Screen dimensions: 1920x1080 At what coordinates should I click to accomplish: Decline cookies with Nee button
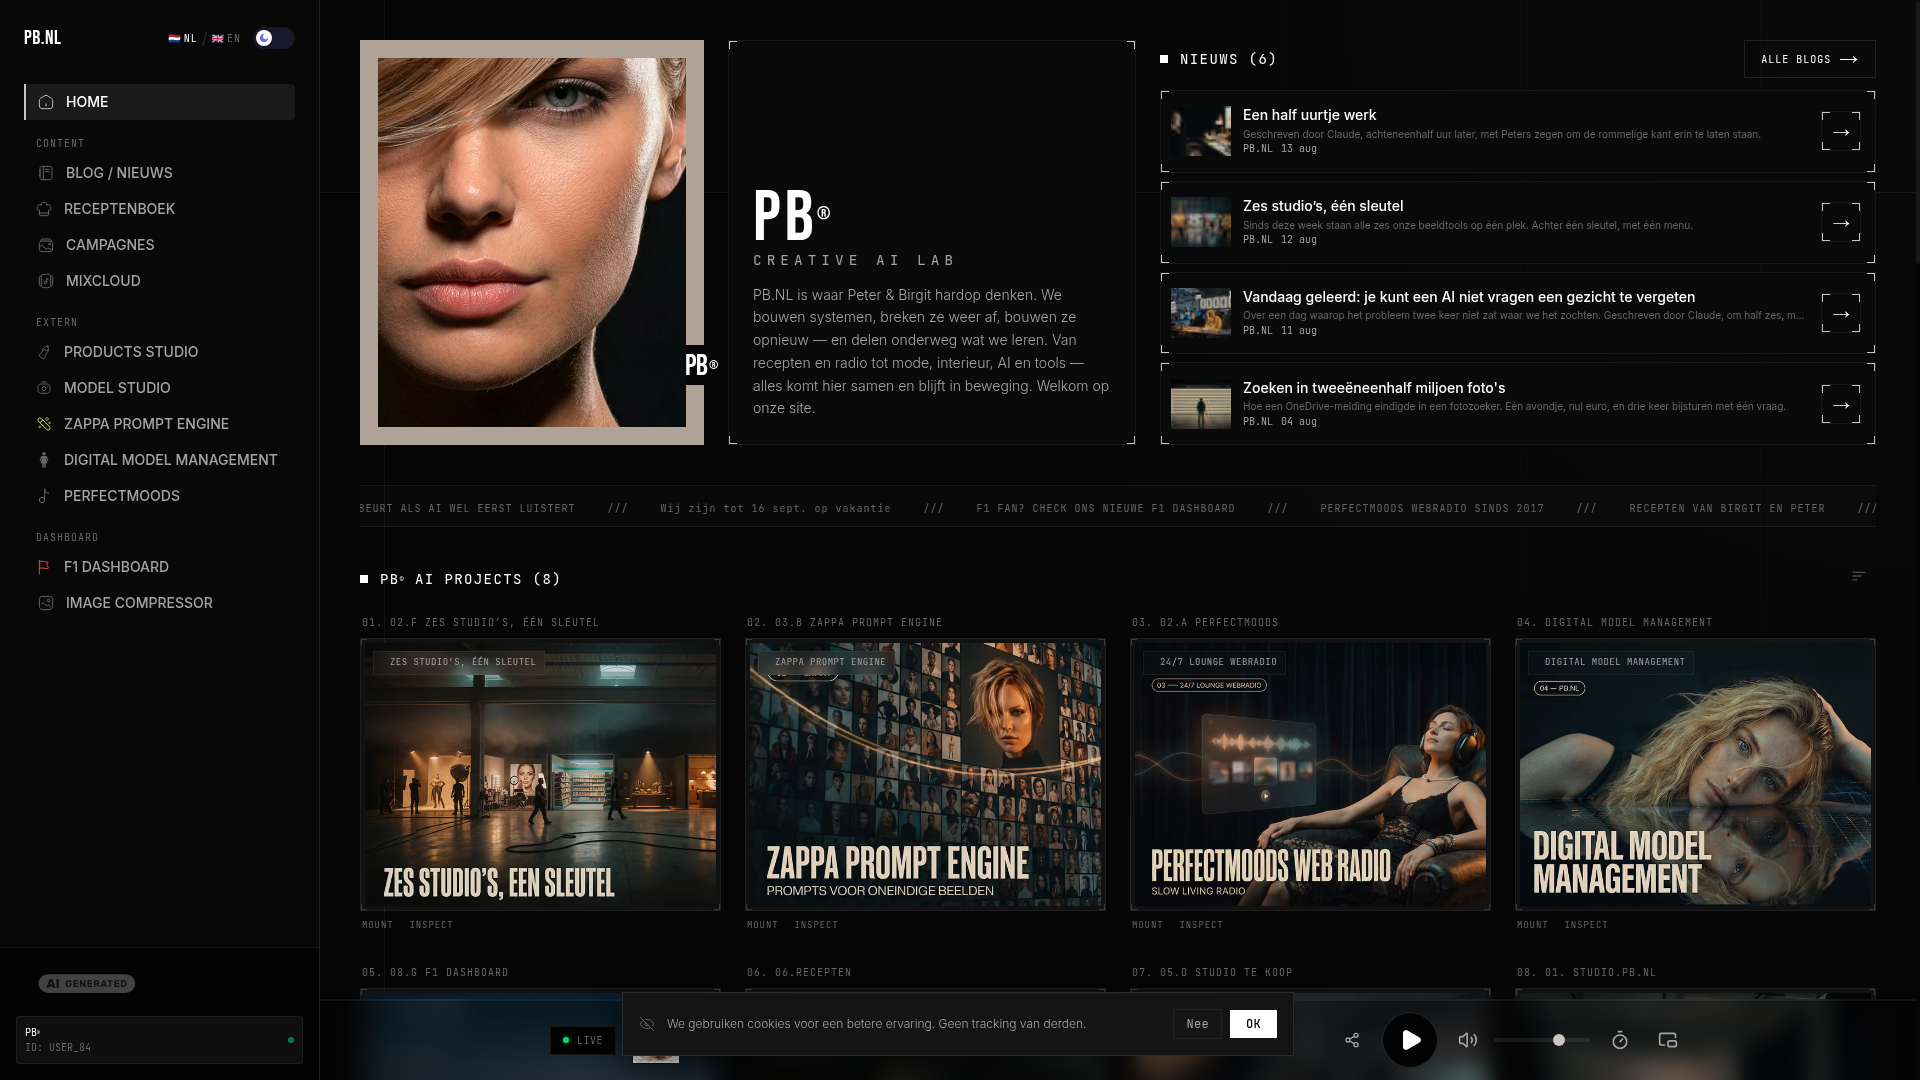tap(1197, 1023)
